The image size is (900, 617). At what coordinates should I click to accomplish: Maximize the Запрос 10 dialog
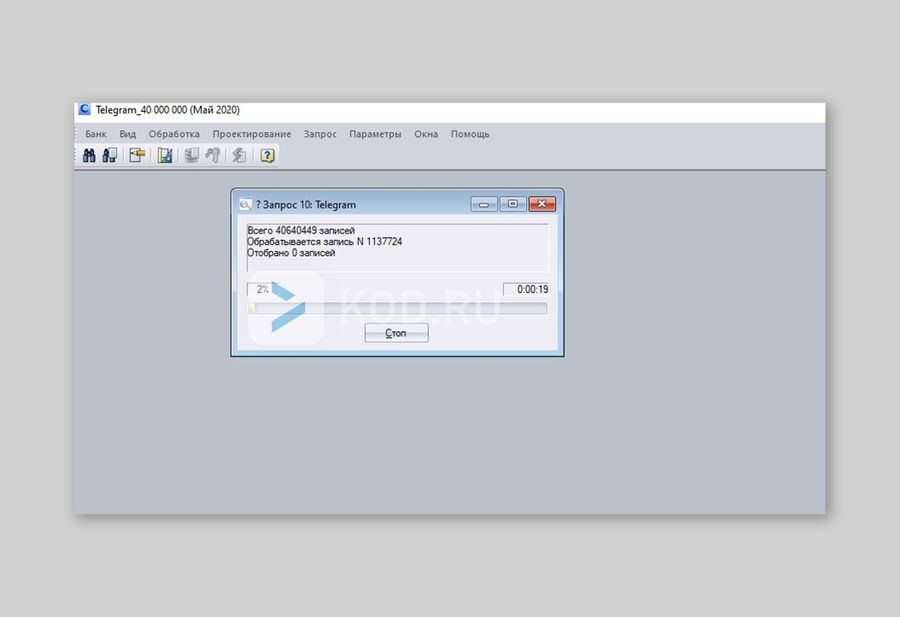(x=513, y=204)
